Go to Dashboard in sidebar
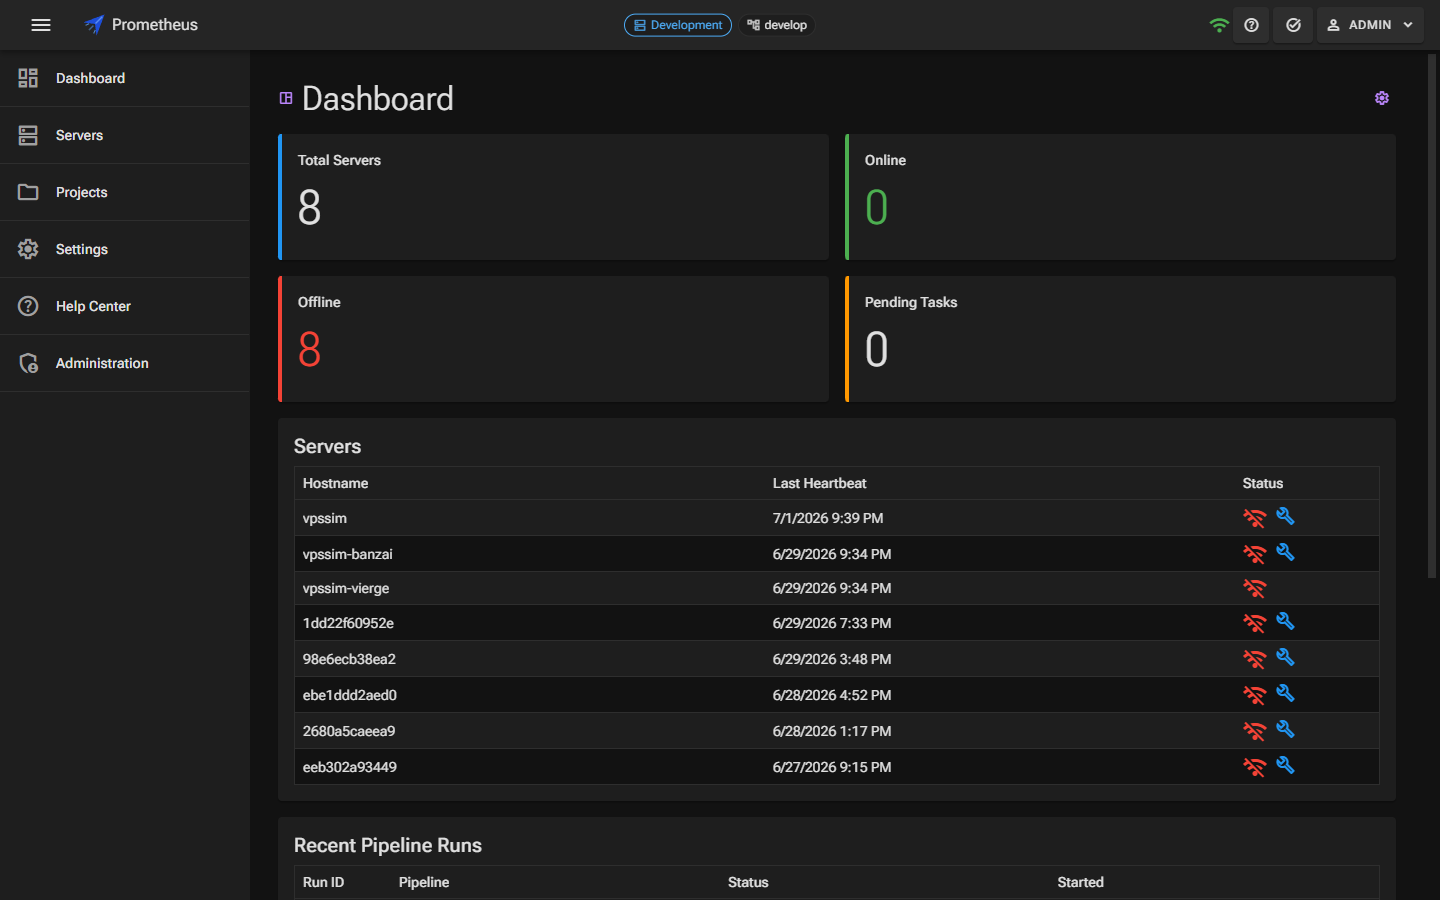1440x900 pixels. (125, 78)
